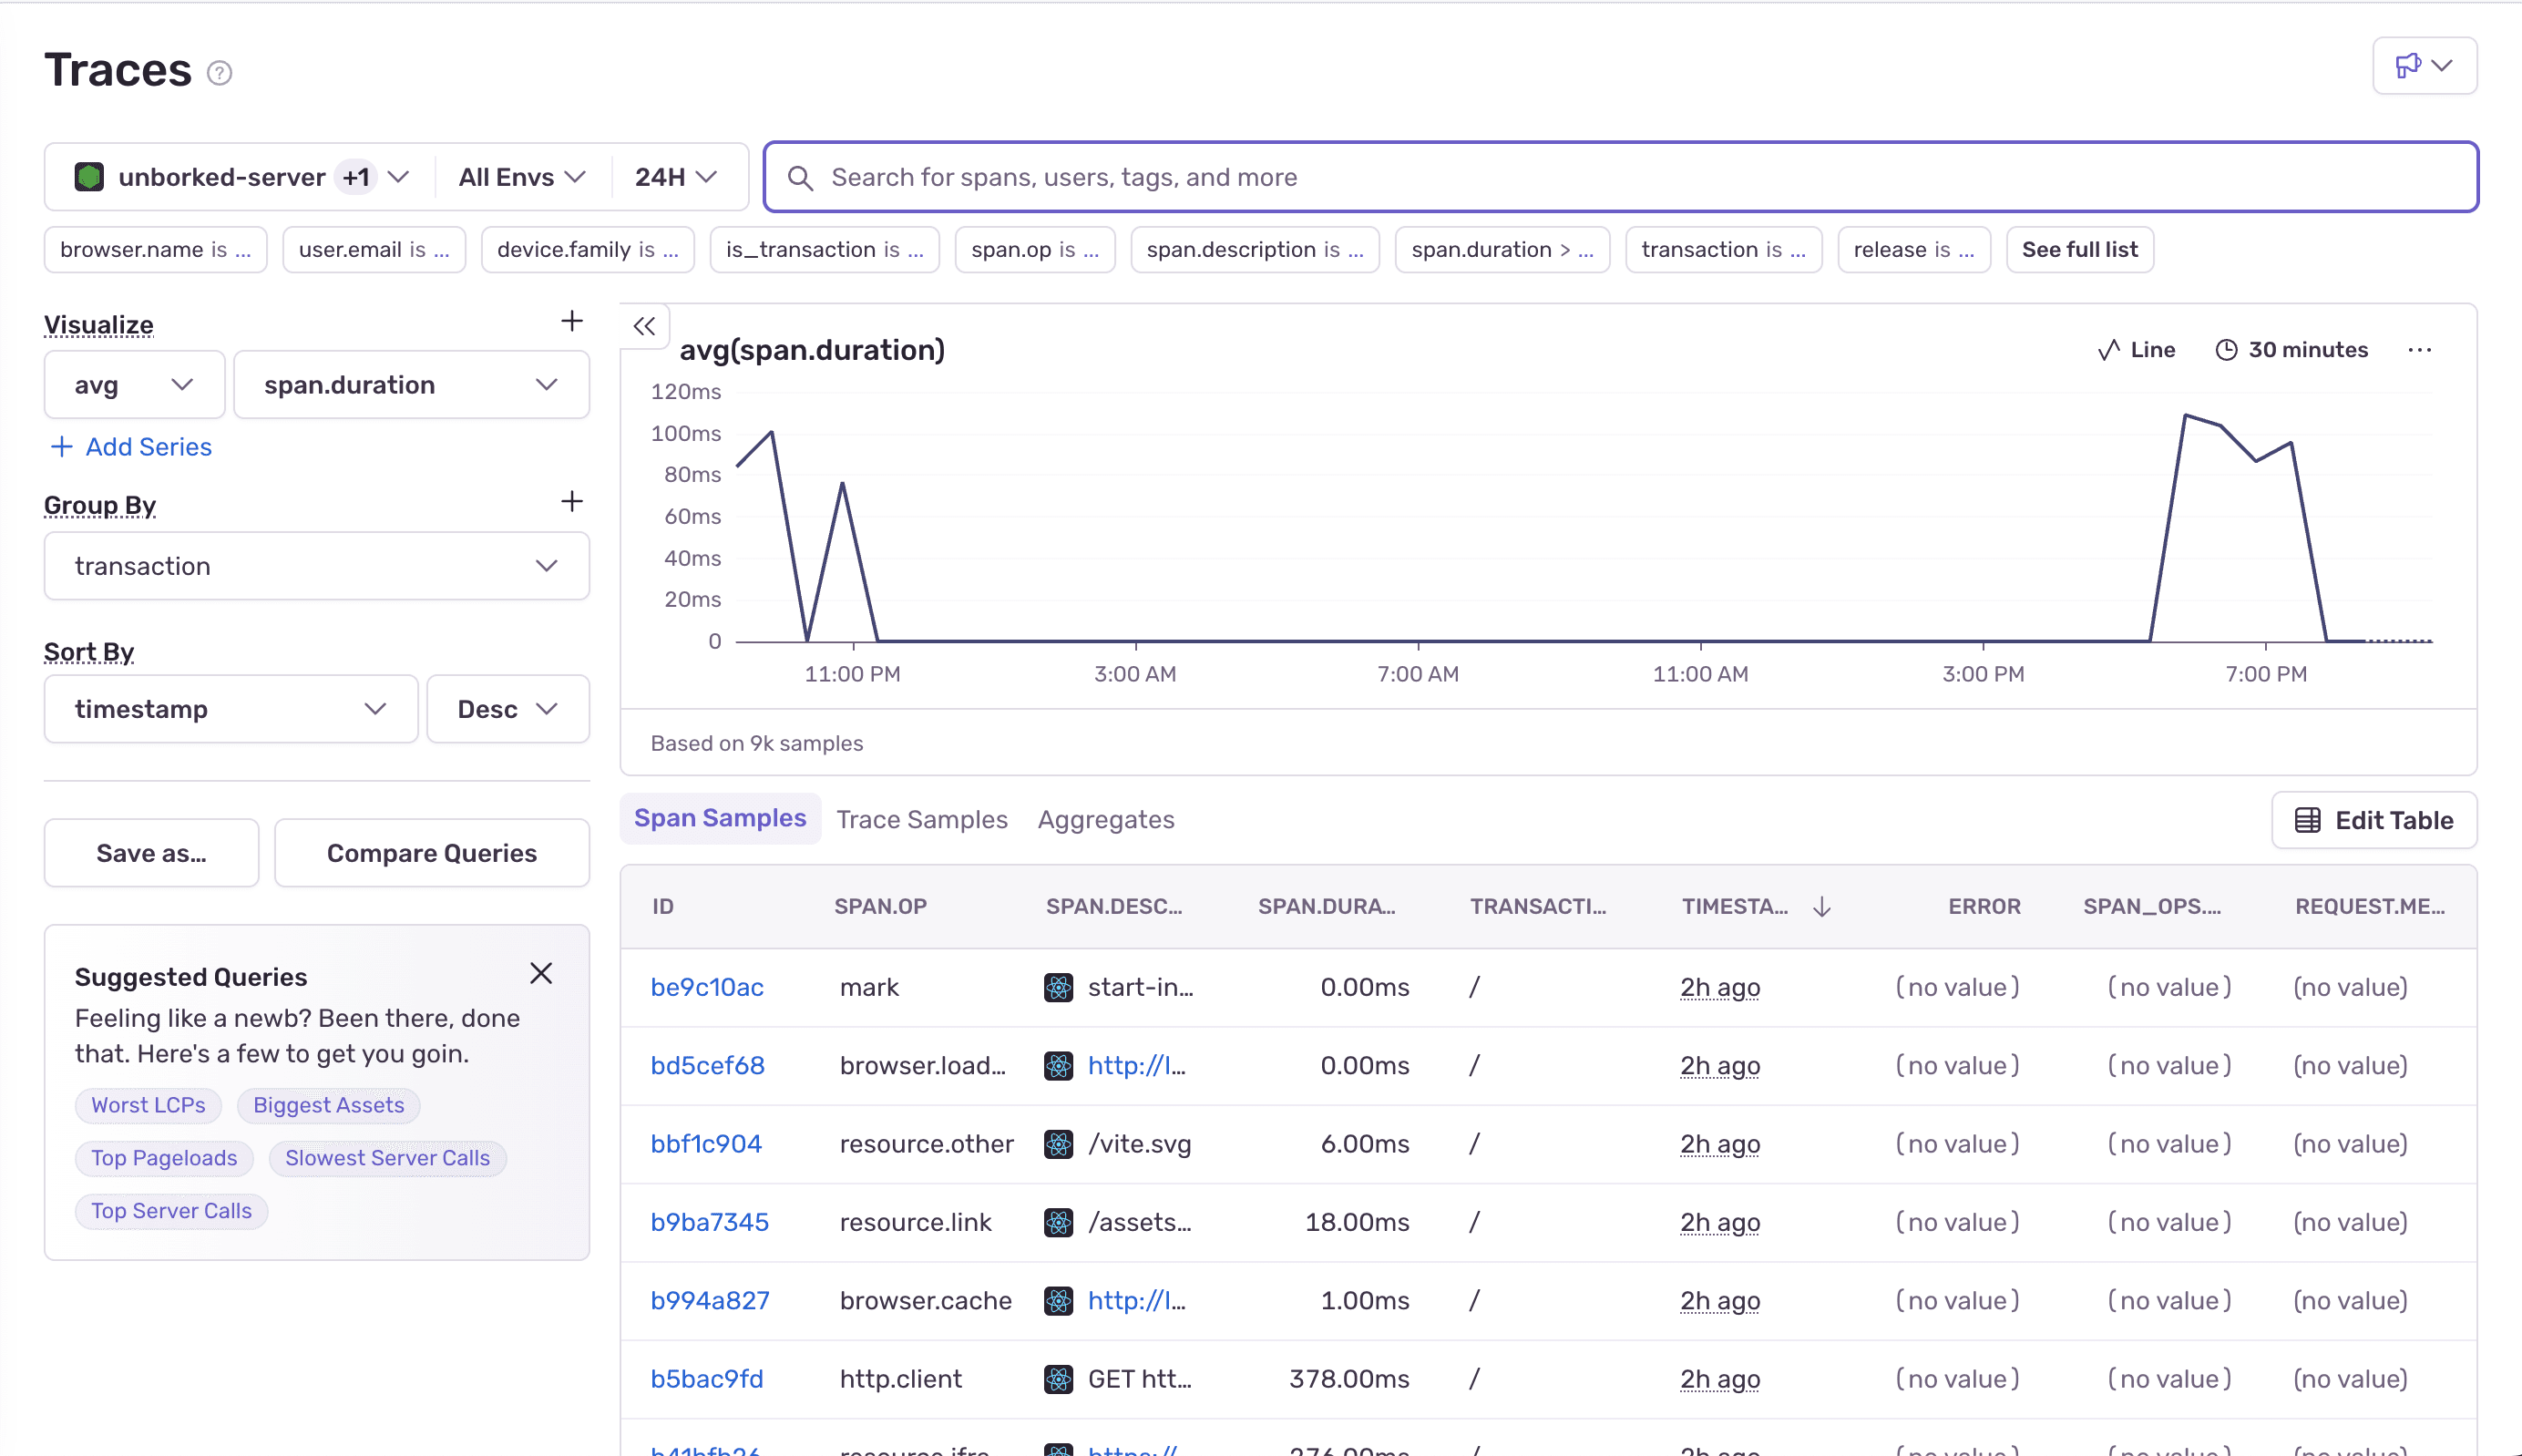Open the chart options ellipsis menu
The height and width of the screenshot is (1456, 2522).
click(2421, 350)
